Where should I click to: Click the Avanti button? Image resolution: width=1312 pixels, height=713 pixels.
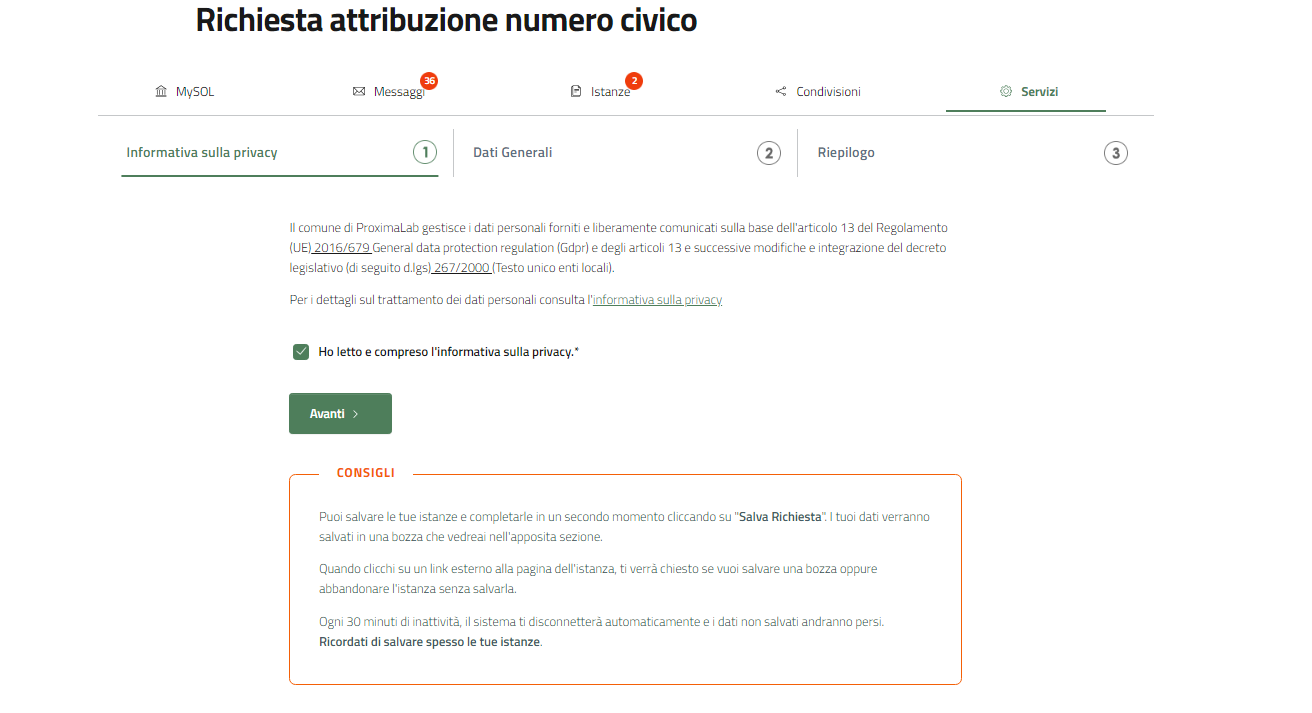340,414
